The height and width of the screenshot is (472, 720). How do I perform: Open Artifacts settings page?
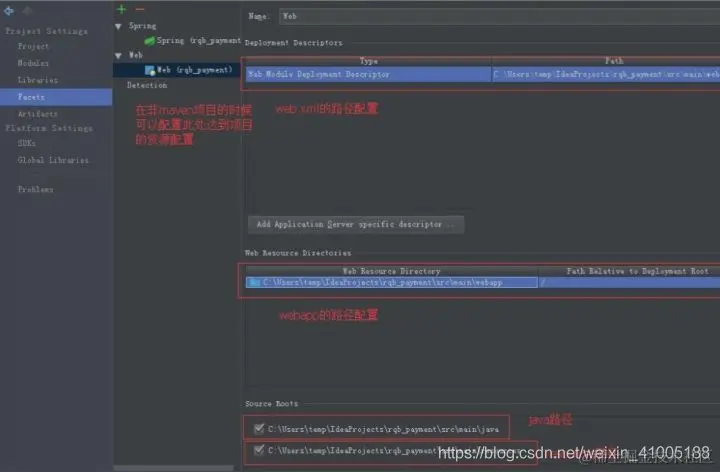[38, 114]
